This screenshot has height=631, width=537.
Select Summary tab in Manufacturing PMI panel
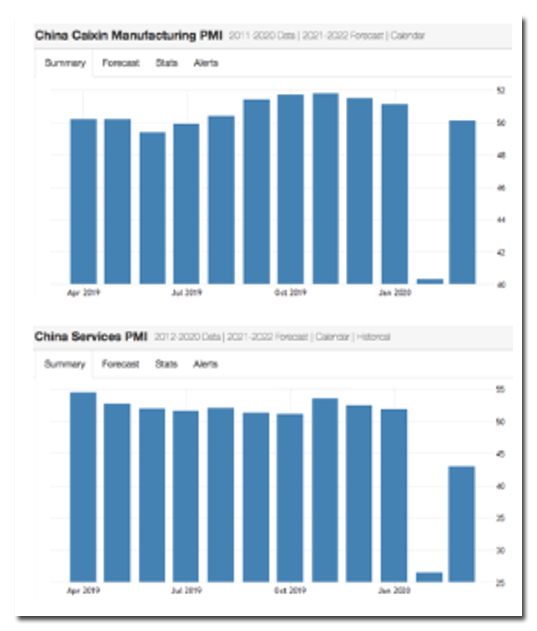[x=65, y=63]
